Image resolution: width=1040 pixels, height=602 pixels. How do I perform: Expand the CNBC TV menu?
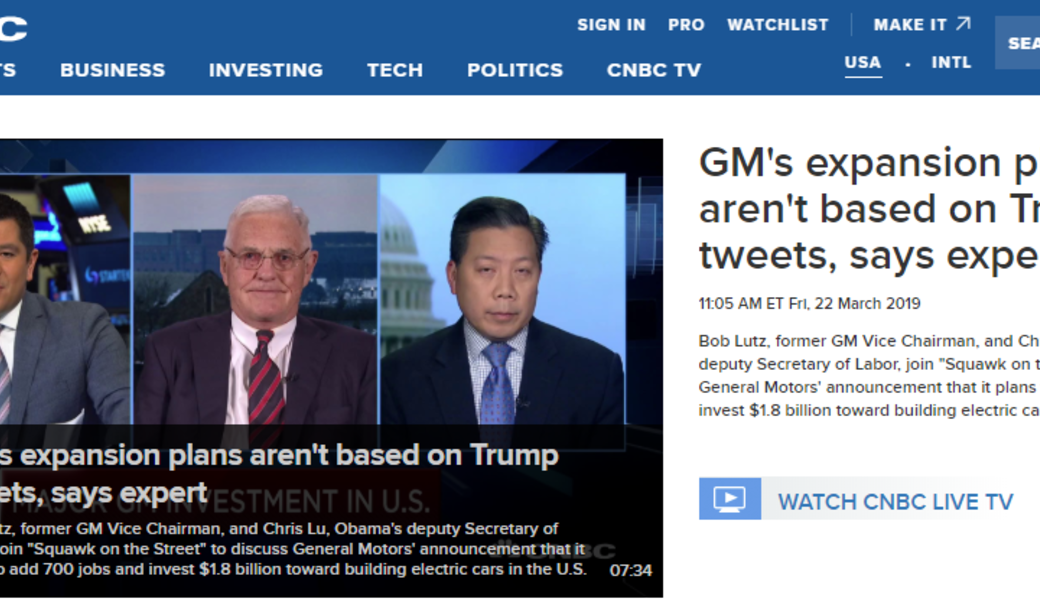coord(653,70)
